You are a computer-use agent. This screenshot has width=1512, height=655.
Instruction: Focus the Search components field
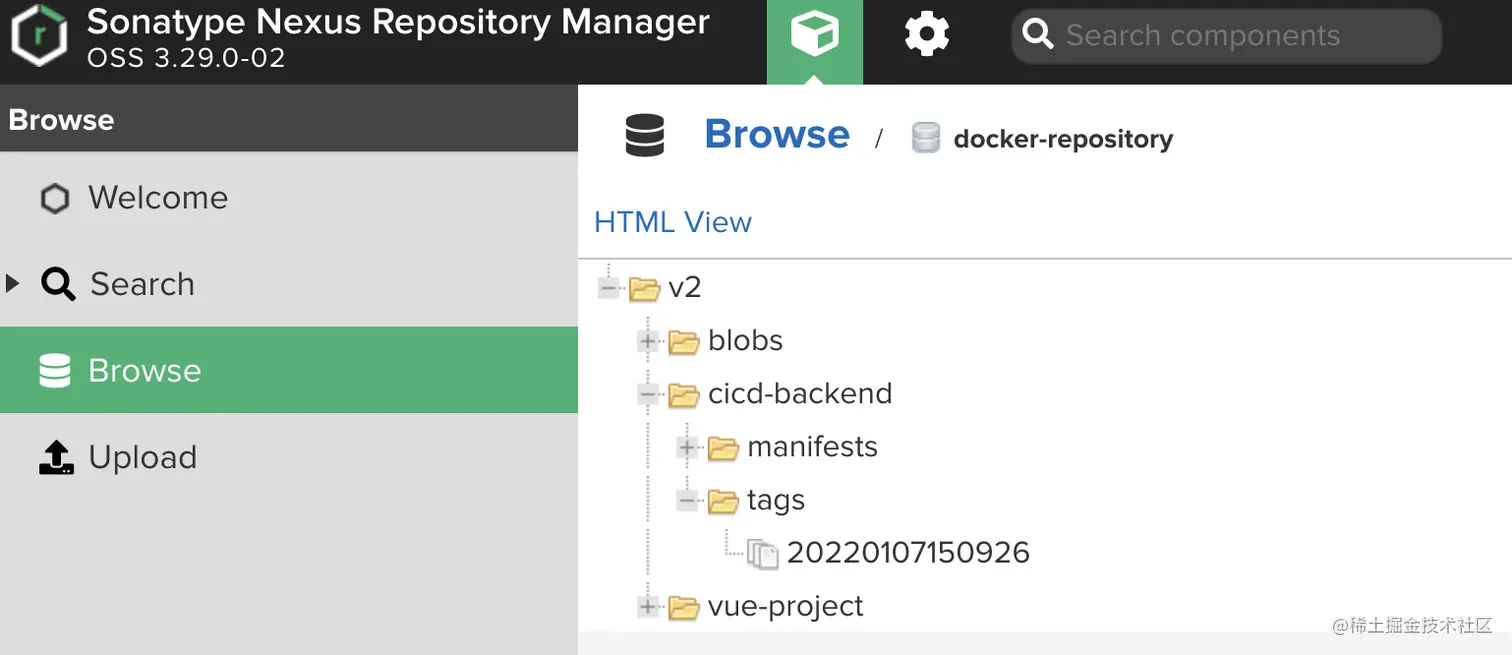[x=1226, y=36]
